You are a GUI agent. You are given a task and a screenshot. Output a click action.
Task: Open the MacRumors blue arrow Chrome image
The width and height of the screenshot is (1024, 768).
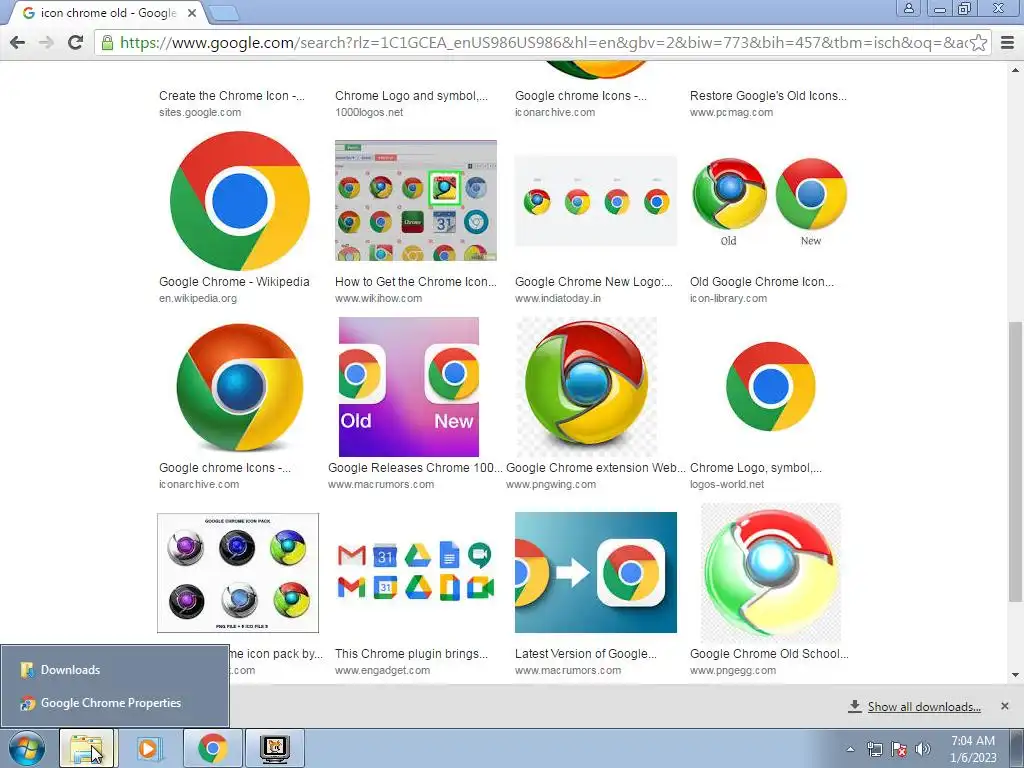point(596,573)
